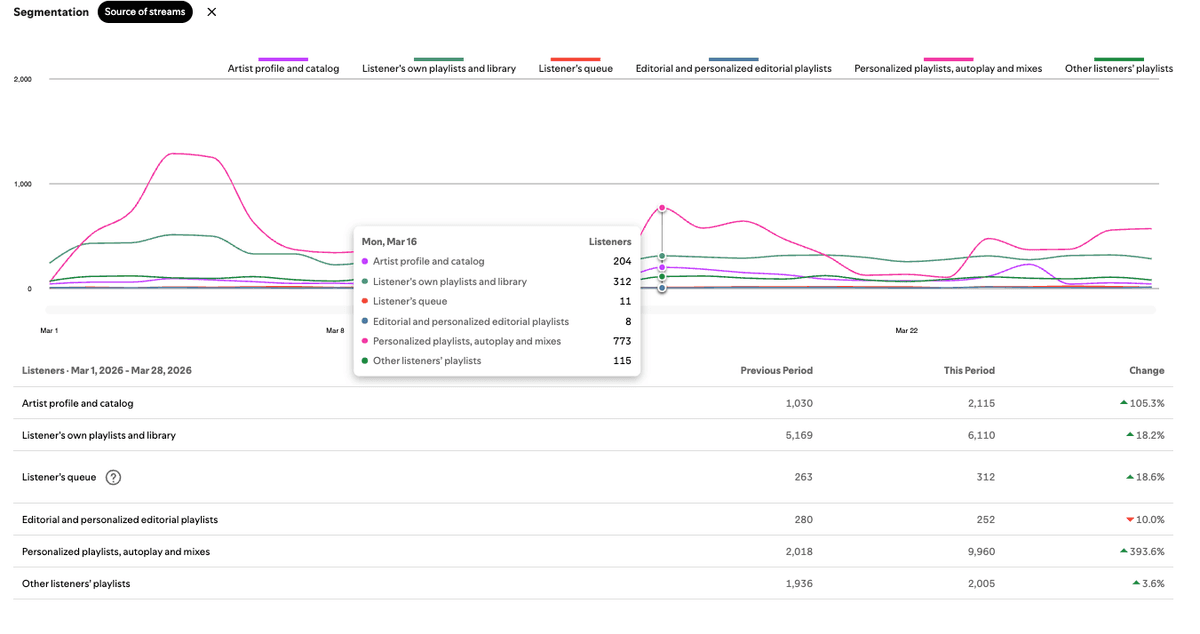
Task: Toggle Listener's queue series in the legend
Action: (x=575, y=69)
